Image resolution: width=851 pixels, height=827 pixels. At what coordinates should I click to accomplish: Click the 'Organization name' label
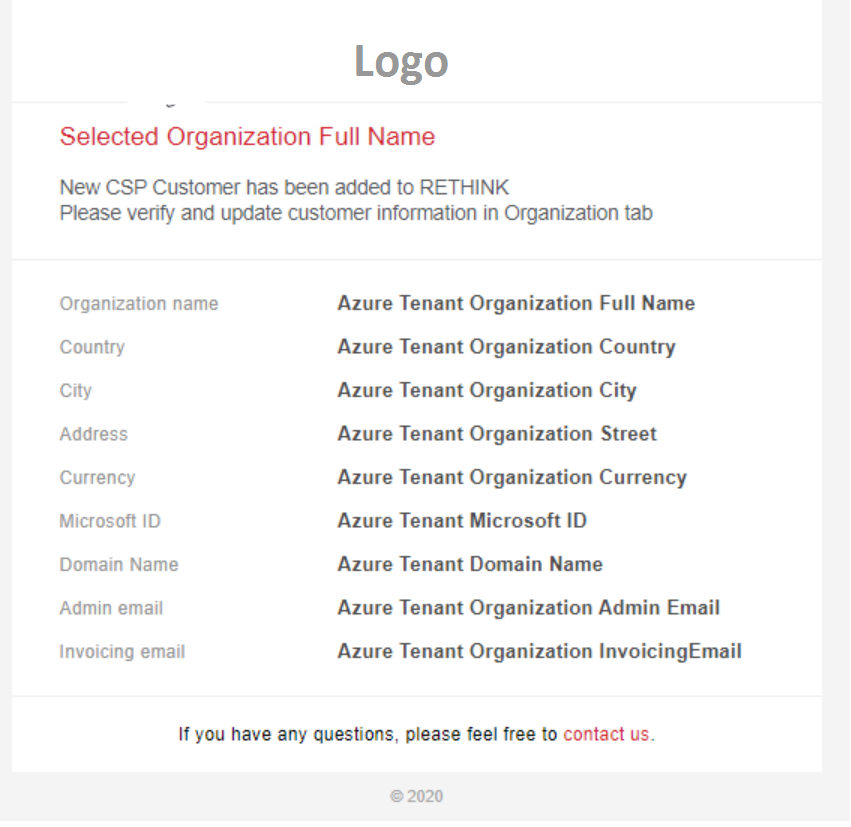click(139, 303)
